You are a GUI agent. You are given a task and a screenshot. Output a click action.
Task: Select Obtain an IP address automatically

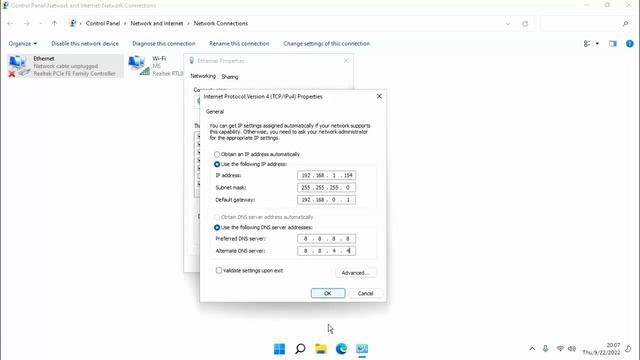(x=217, y=154)
